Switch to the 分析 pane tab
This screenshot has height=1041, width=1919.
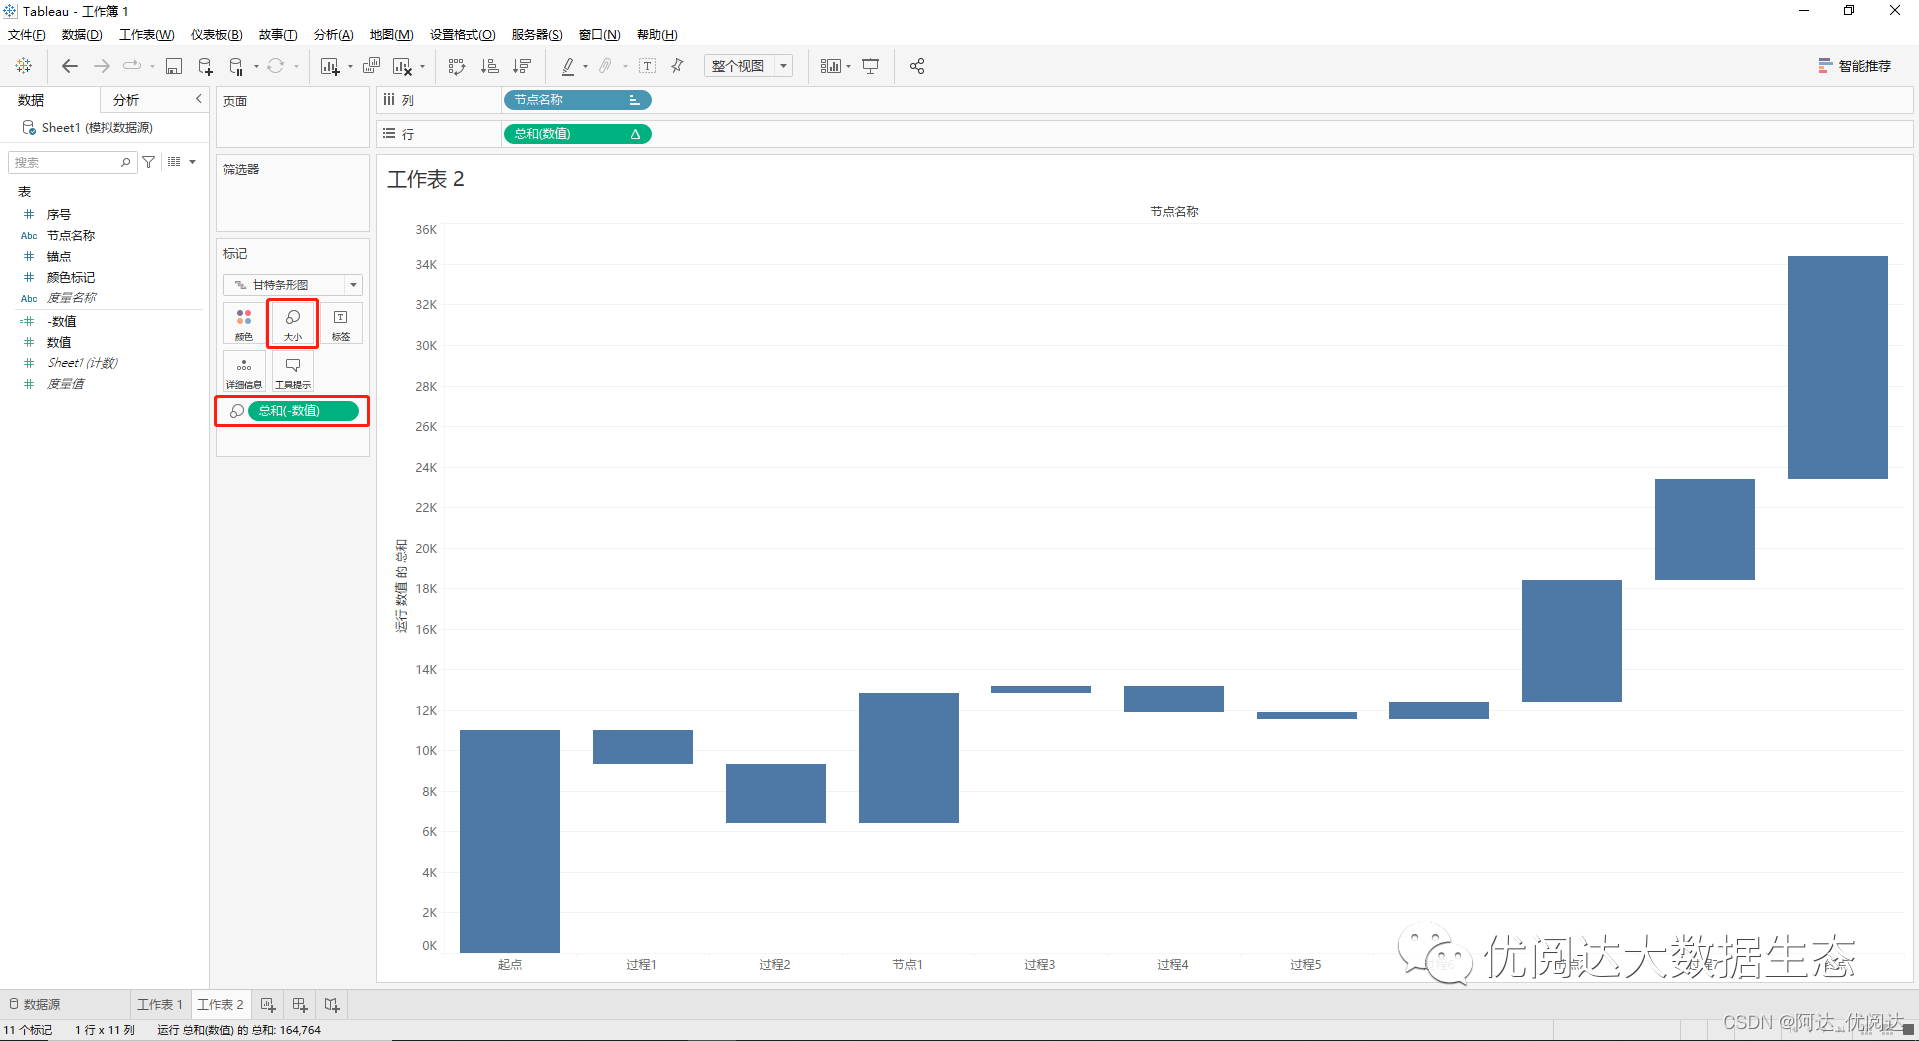click(126, 100)
